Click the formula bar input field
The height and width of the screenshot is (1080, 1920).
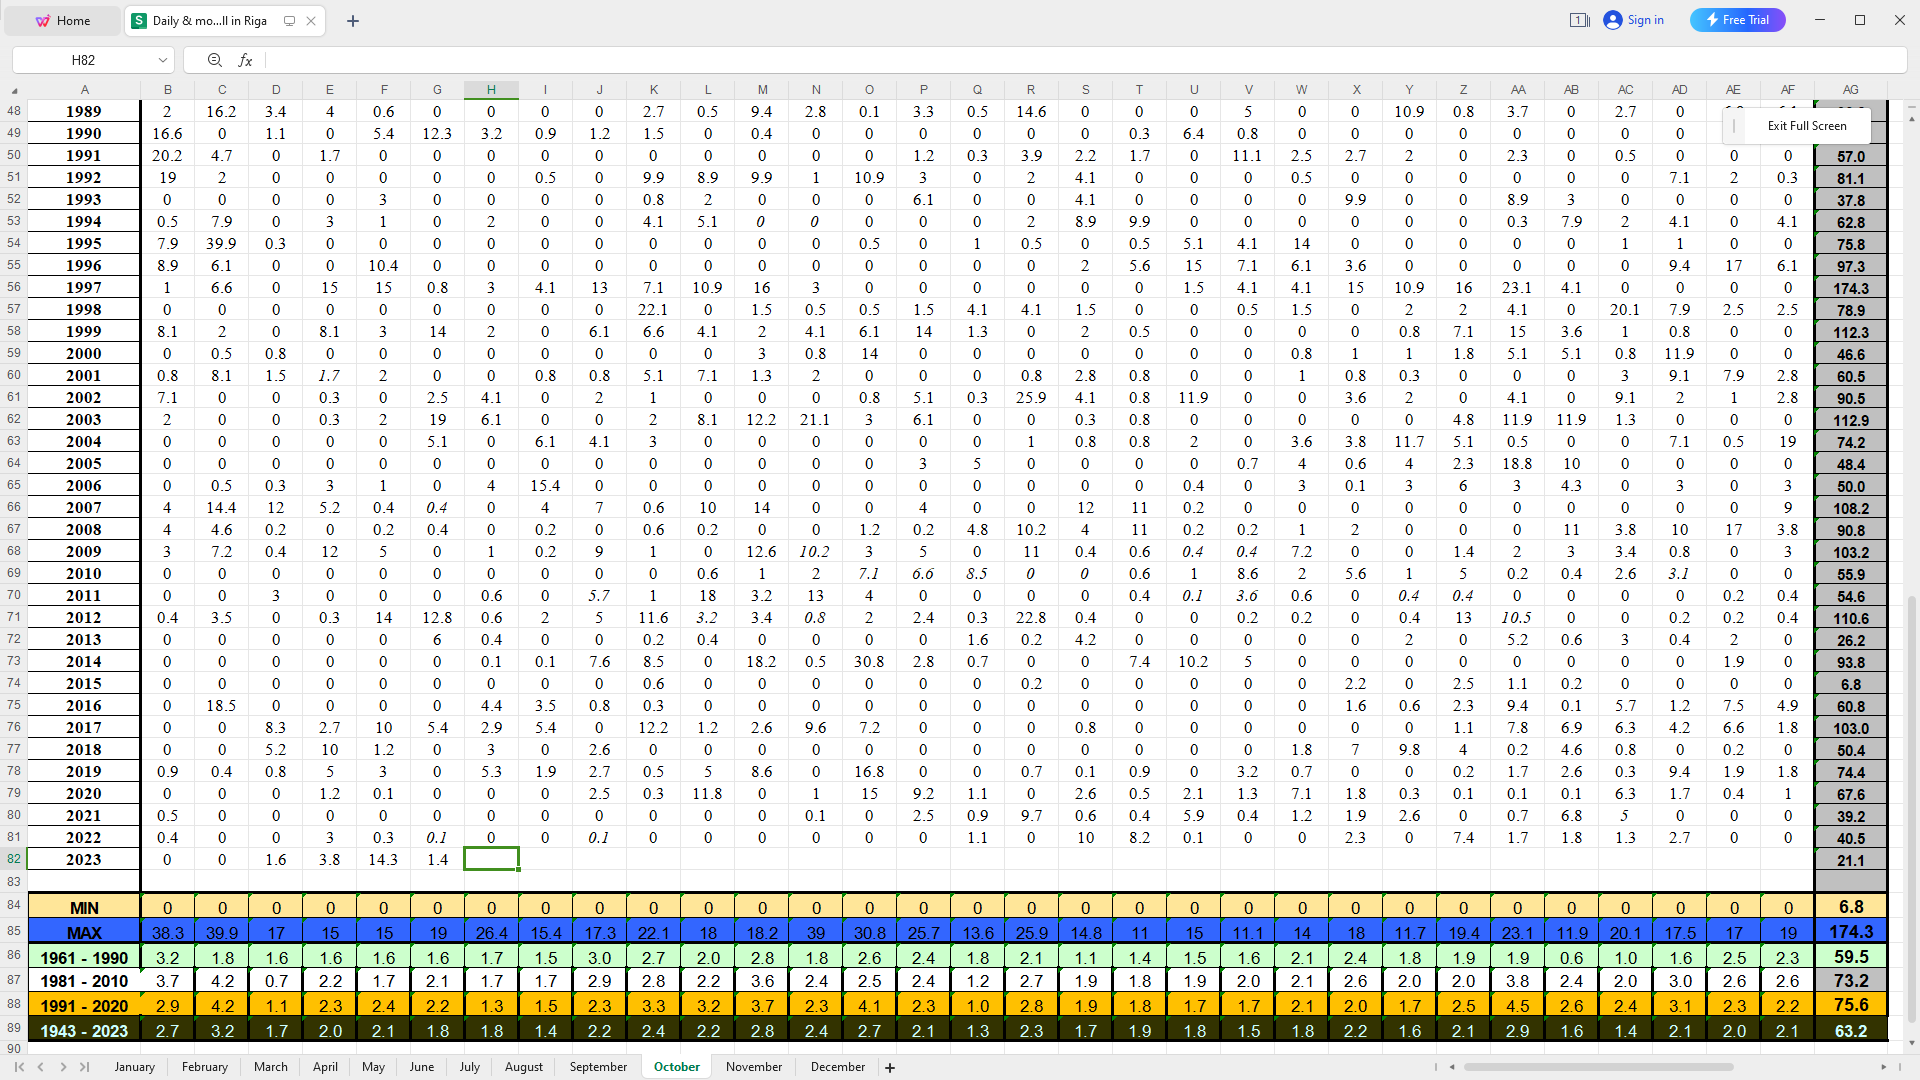(1080, 60)
